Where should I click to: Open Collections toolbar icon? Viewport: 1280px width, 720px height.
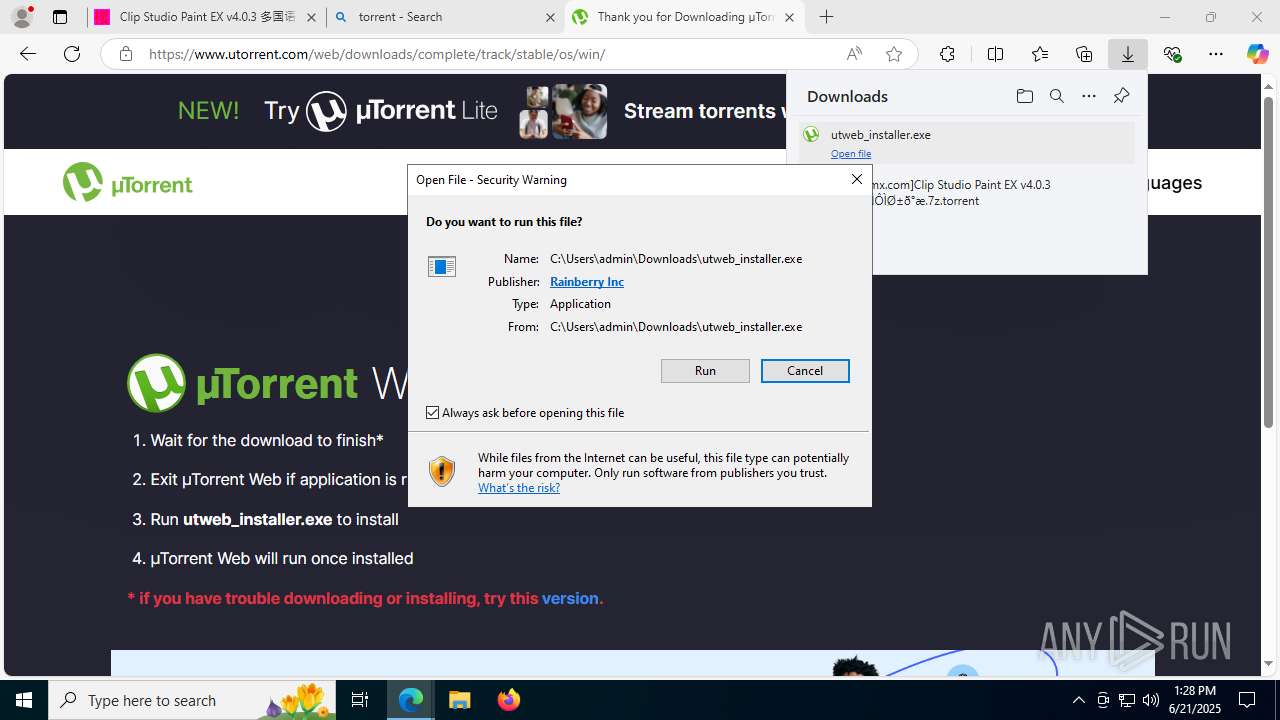1084,54
